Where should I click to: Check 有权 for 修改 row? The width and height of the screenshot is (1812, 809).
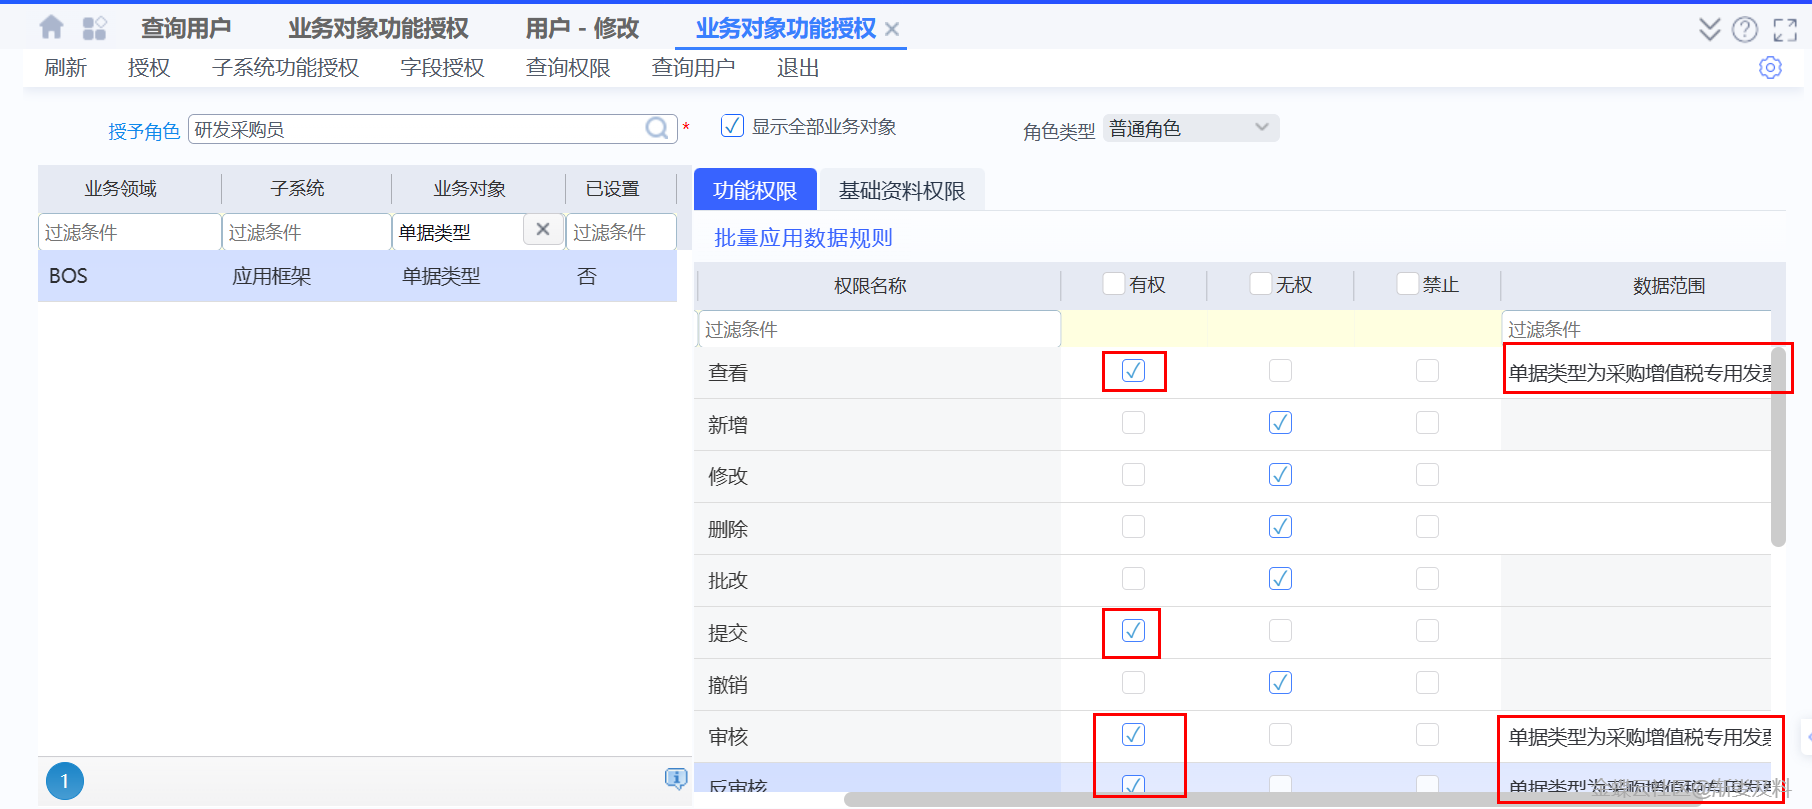(x=1133, y=475)
